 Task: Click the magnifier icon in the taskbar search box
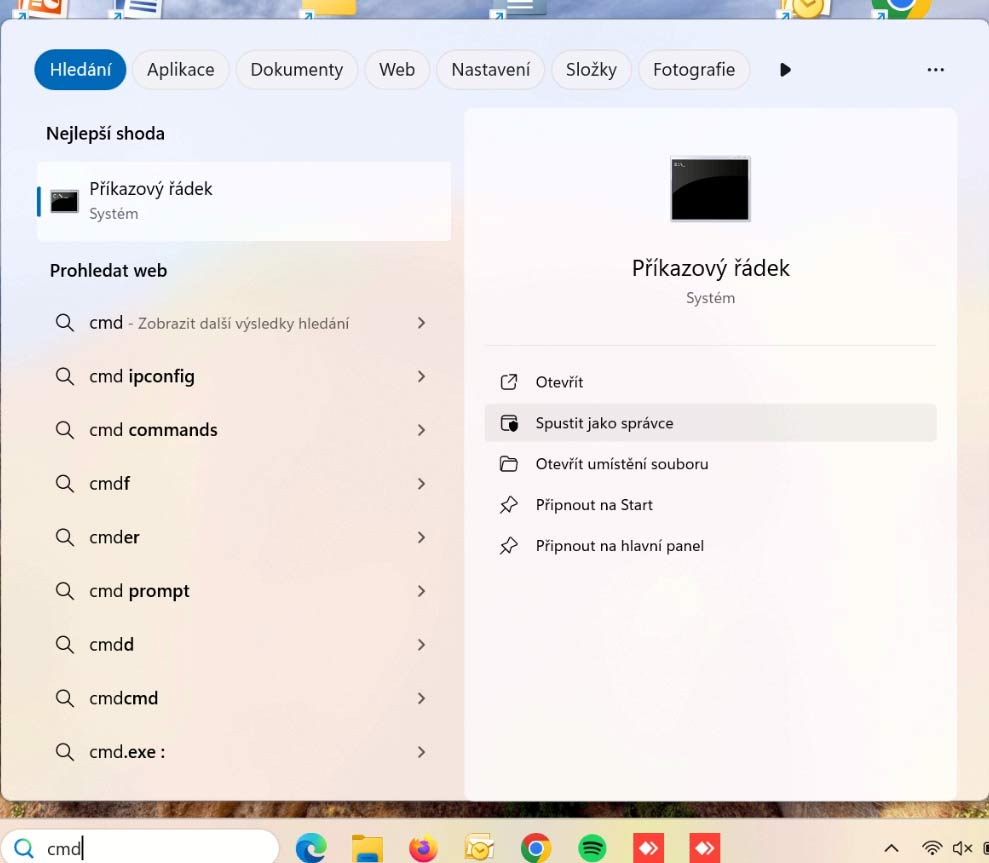point(24,848)
